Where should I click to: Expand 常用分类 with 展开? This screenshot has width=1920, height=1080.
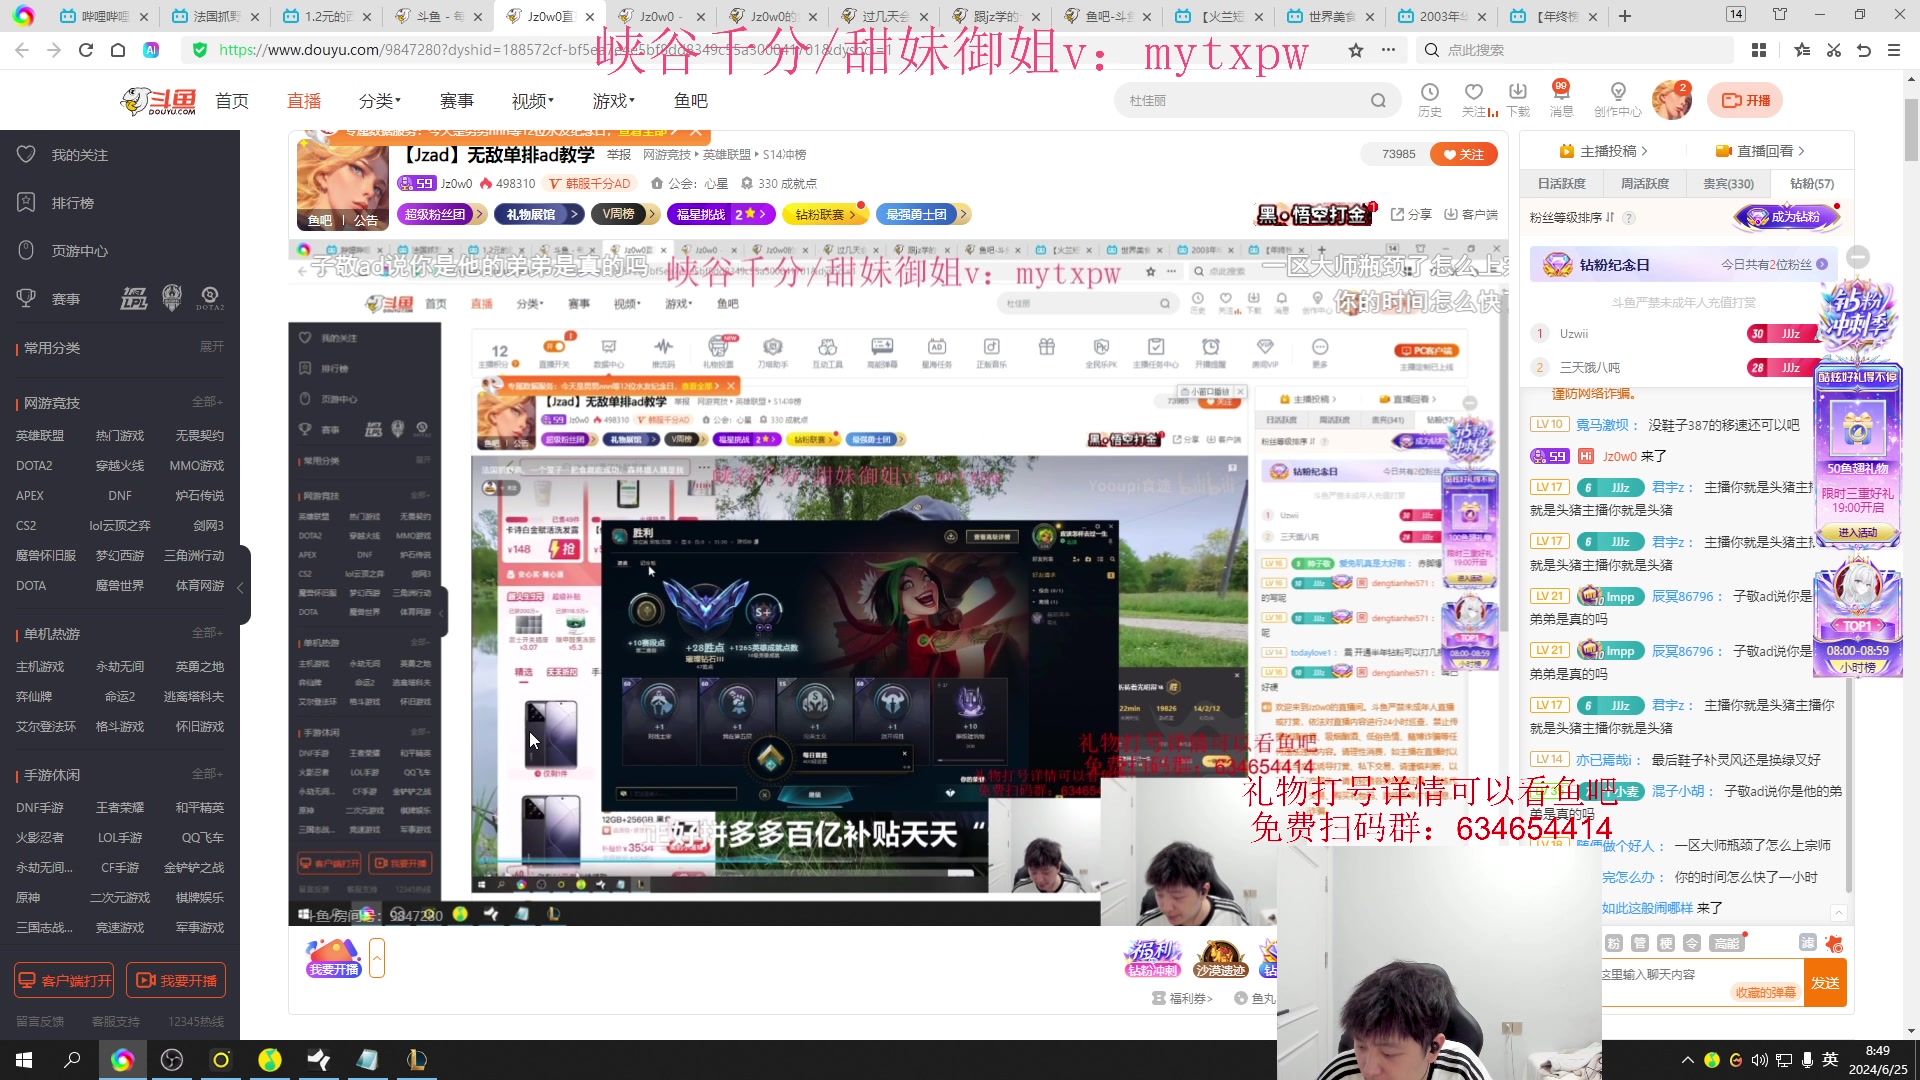[x=211, y=346]
